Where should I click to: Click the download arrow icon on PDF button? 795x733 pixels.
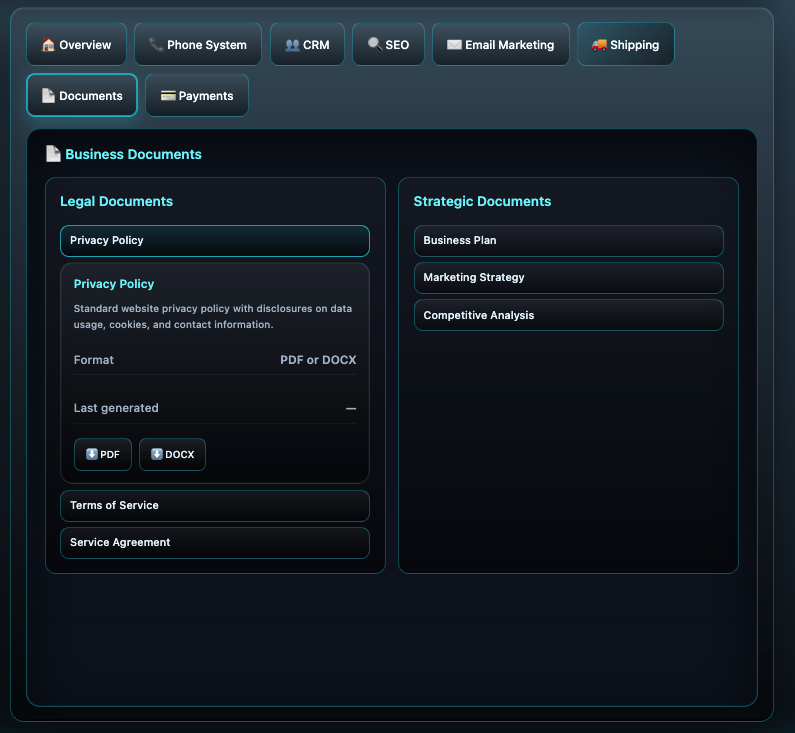pyautogui.click(x=91, y=454)
